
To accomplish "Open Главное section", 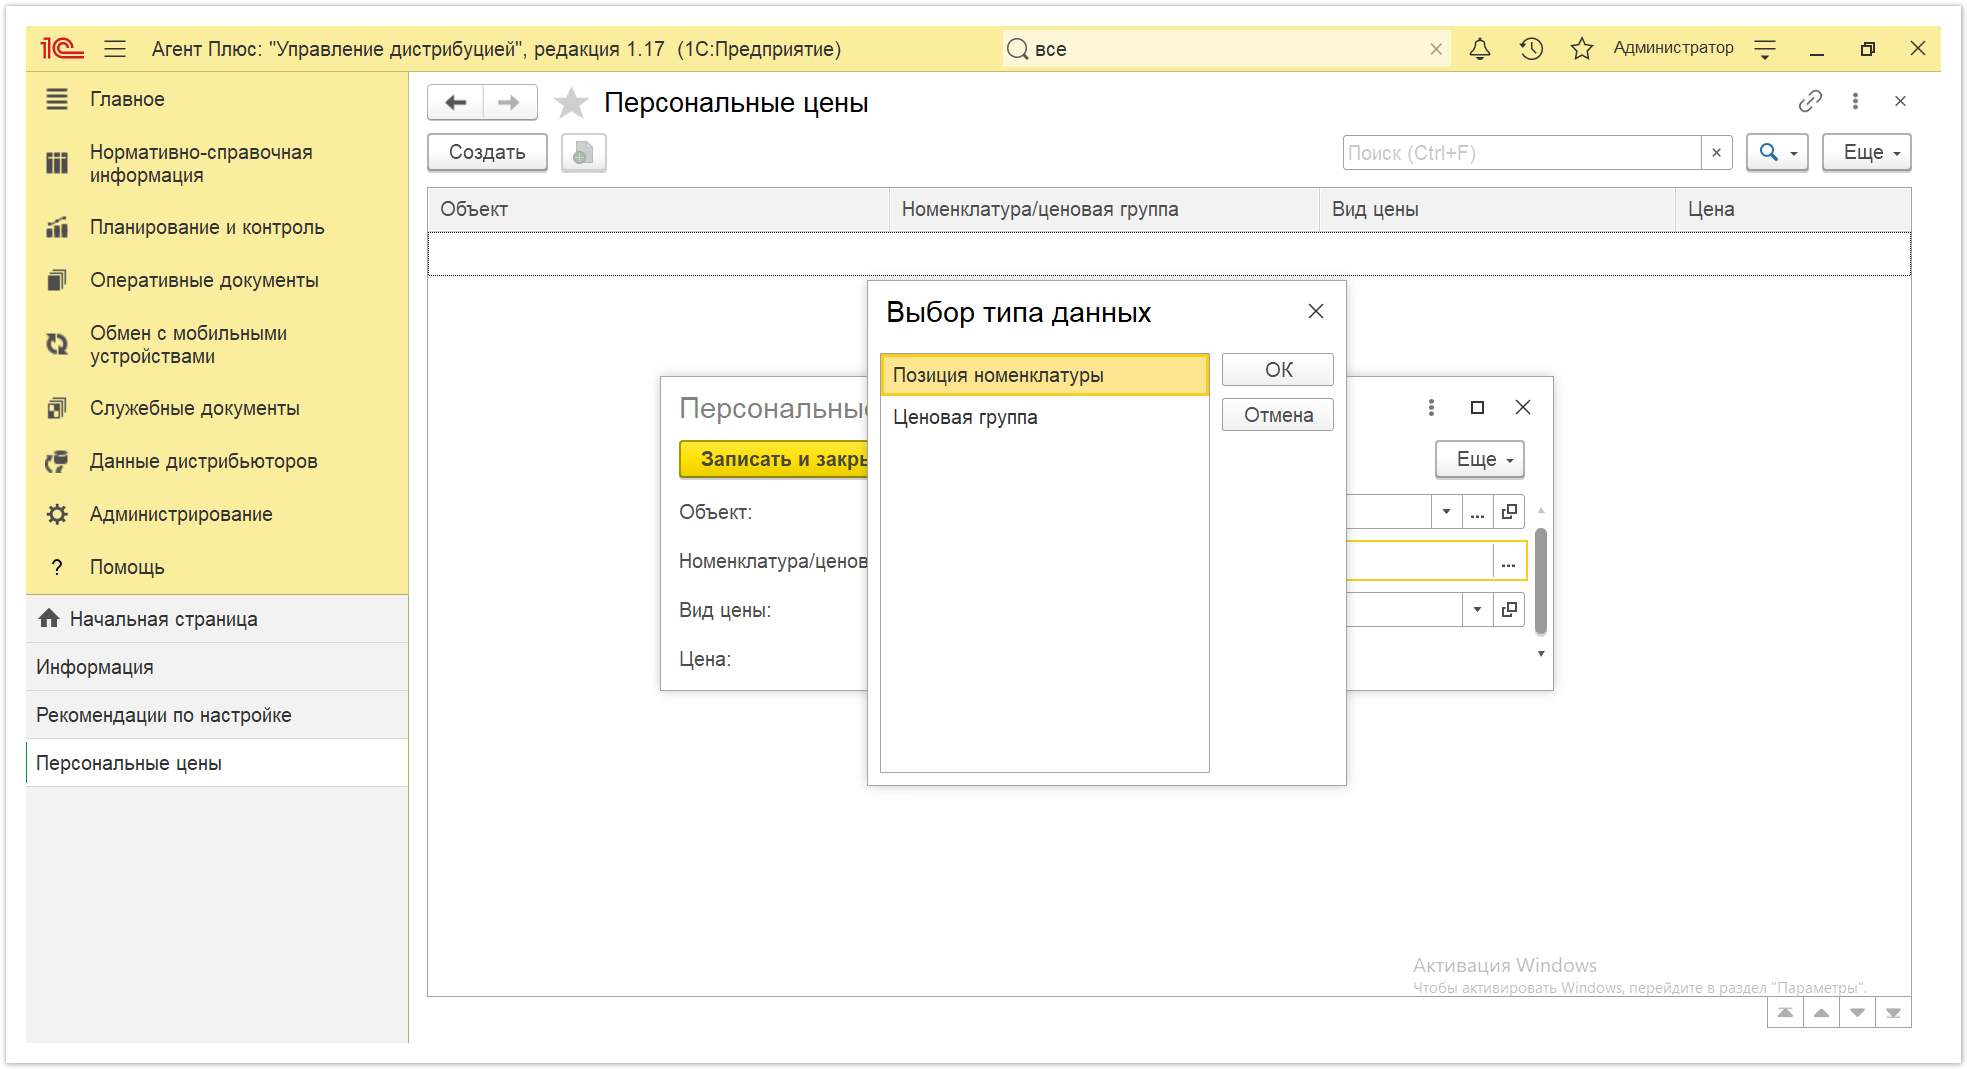I will point(217,99).
